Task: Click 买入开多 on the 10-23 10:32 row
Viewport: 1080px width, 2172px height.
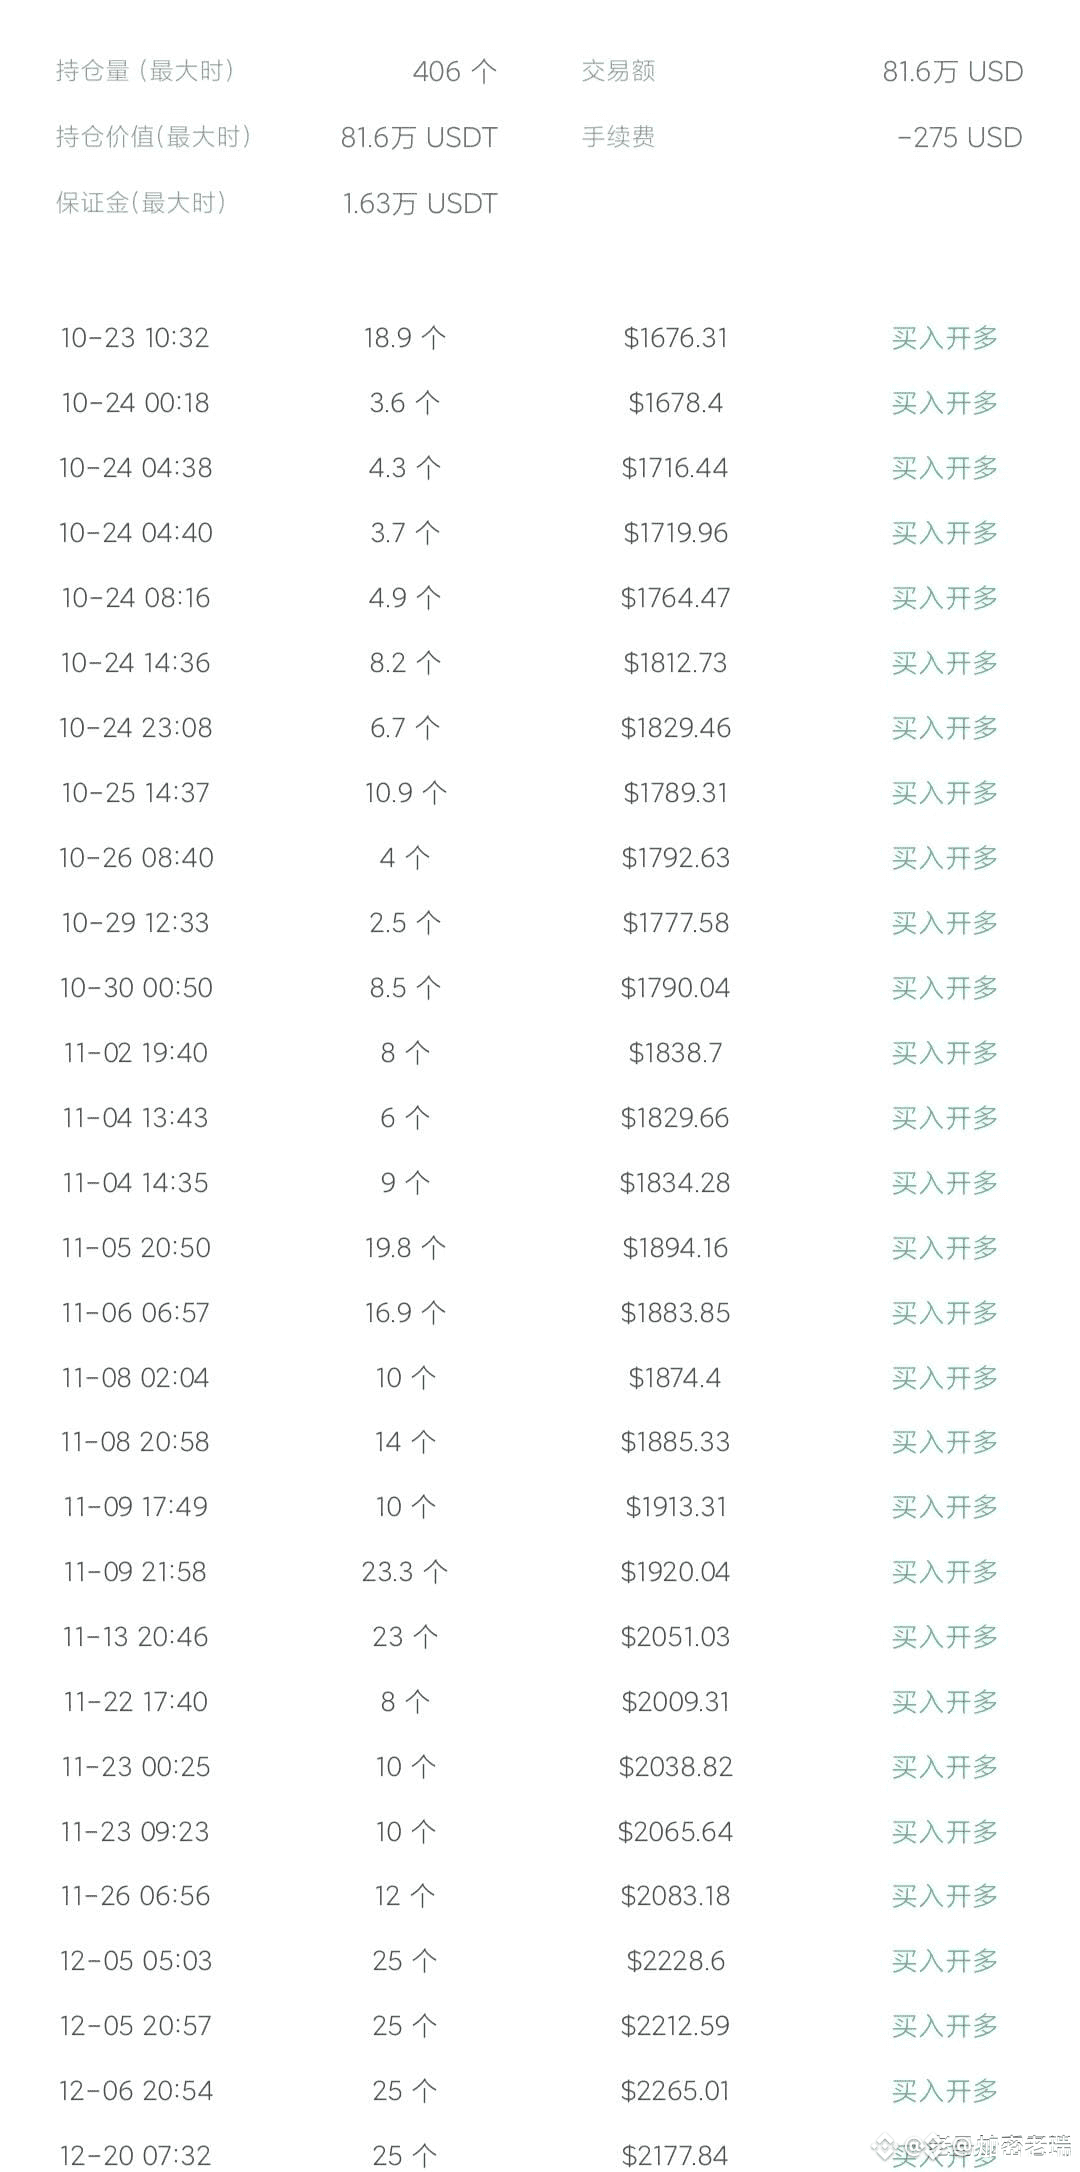Action: [944, 338]
